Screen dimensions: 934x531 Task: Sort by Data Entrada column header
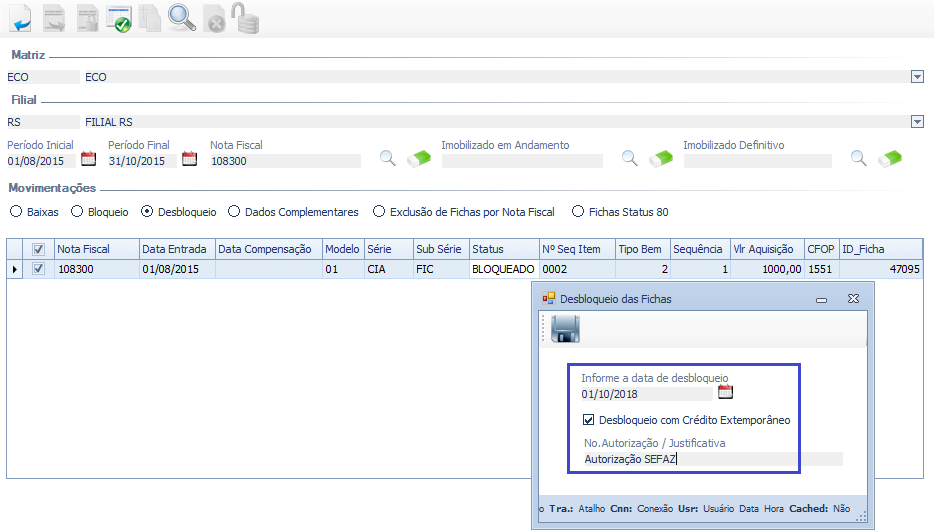[177, 249]
